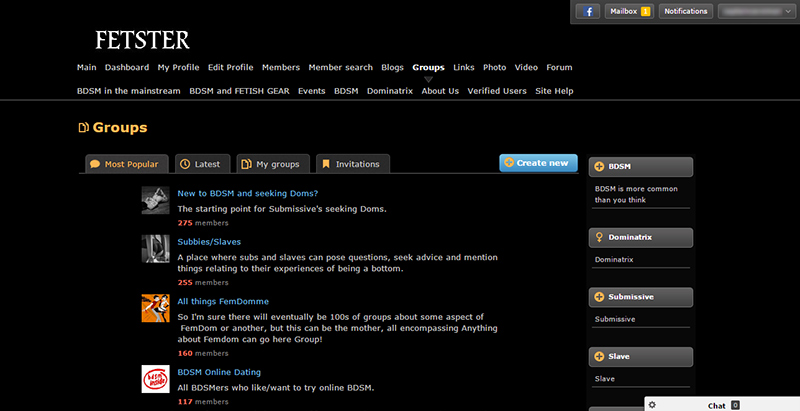This screenshot has height=411, width=800.
Task: Open the Member search menu item
Action: coord(340,68)
